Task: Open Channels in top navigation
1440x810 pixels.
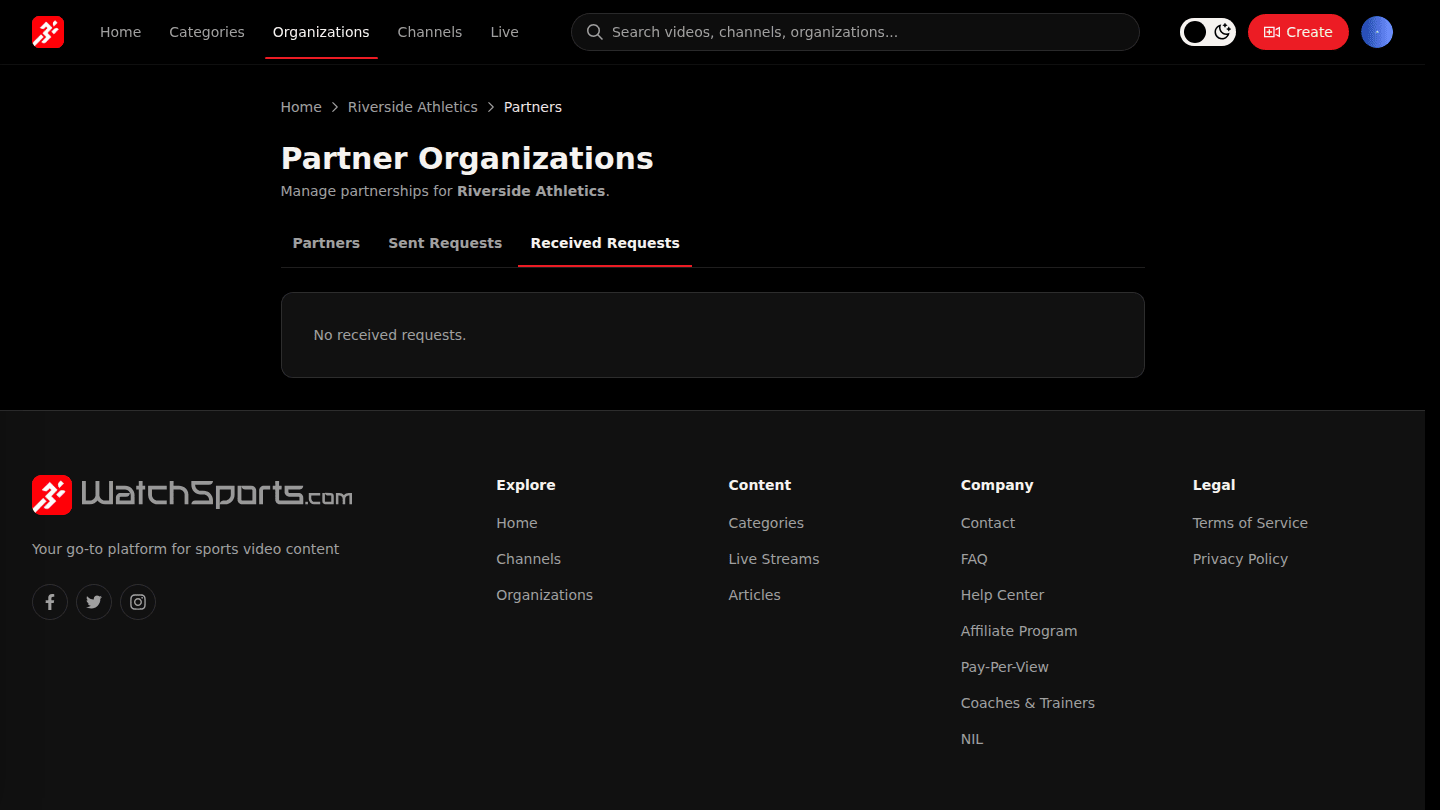Action: click(x=430, y=32)
